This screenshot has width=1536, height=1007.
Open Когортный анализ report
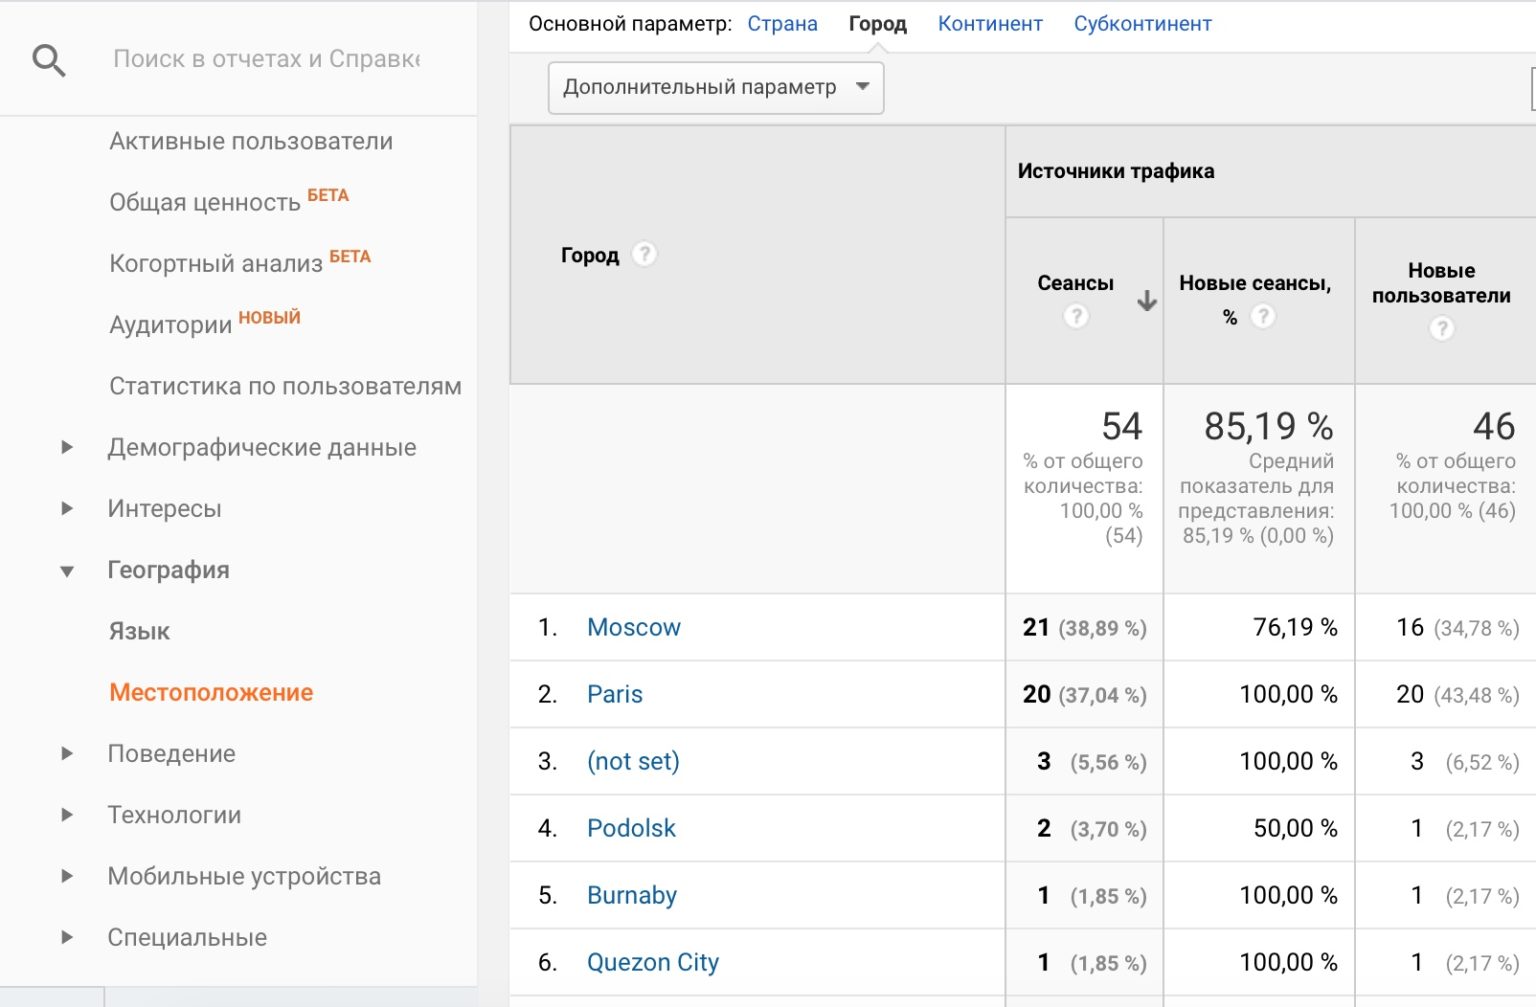pos(216,263)
